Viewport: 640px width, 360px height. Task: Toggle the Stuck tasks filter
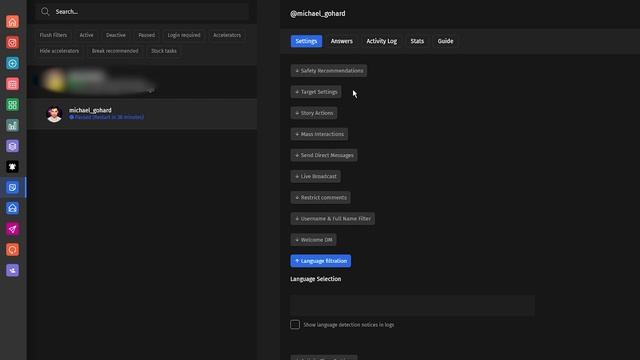click(164, 51)
